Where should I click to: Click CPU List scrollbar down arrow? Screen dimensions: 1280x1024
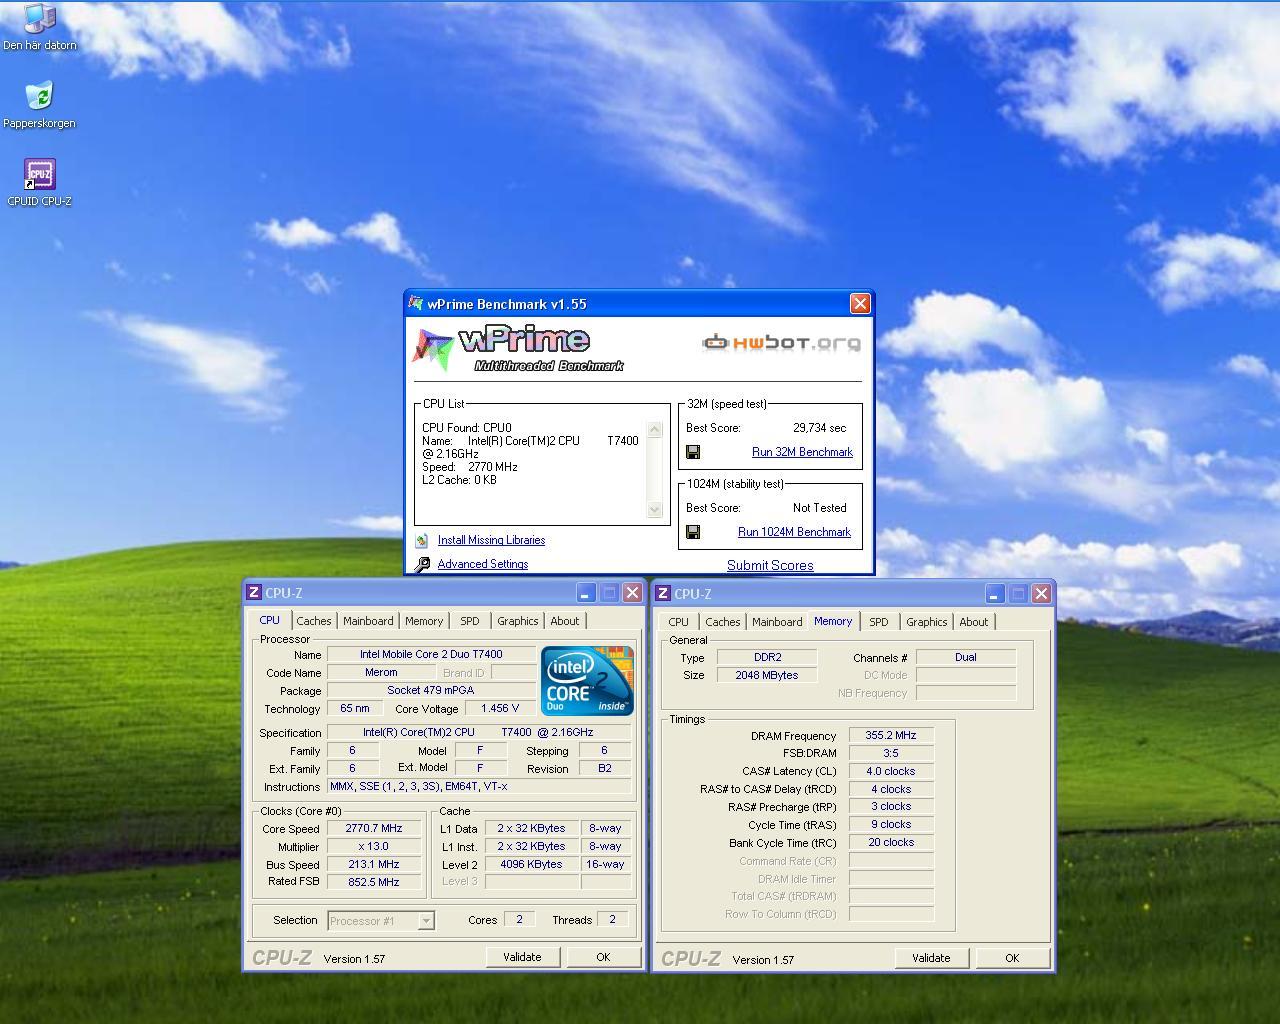coord(655,509)
